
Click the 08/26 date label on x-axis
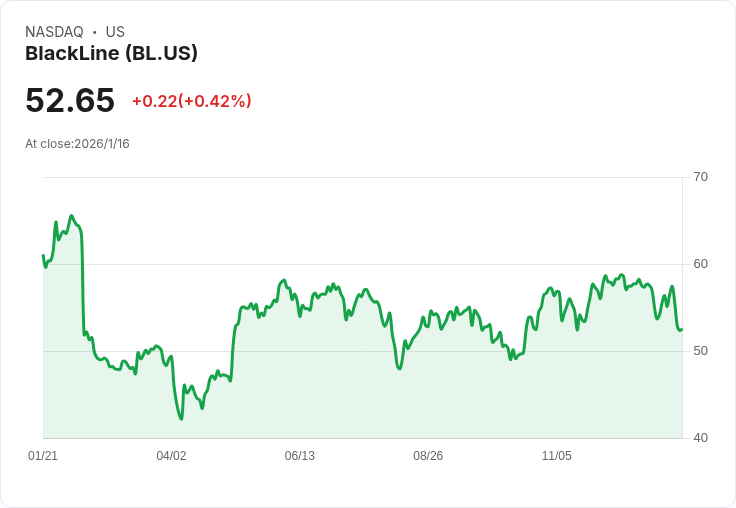pyautogui.click(x=428, y=455)
